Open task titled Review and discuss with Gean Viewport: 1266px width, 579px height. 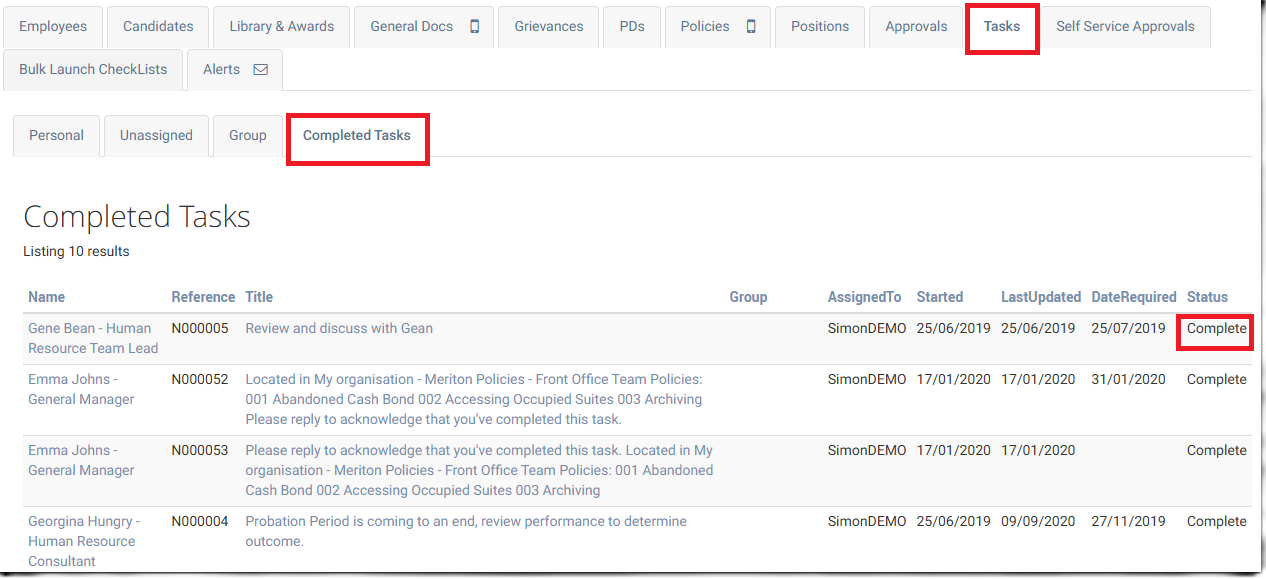(339, 328)
